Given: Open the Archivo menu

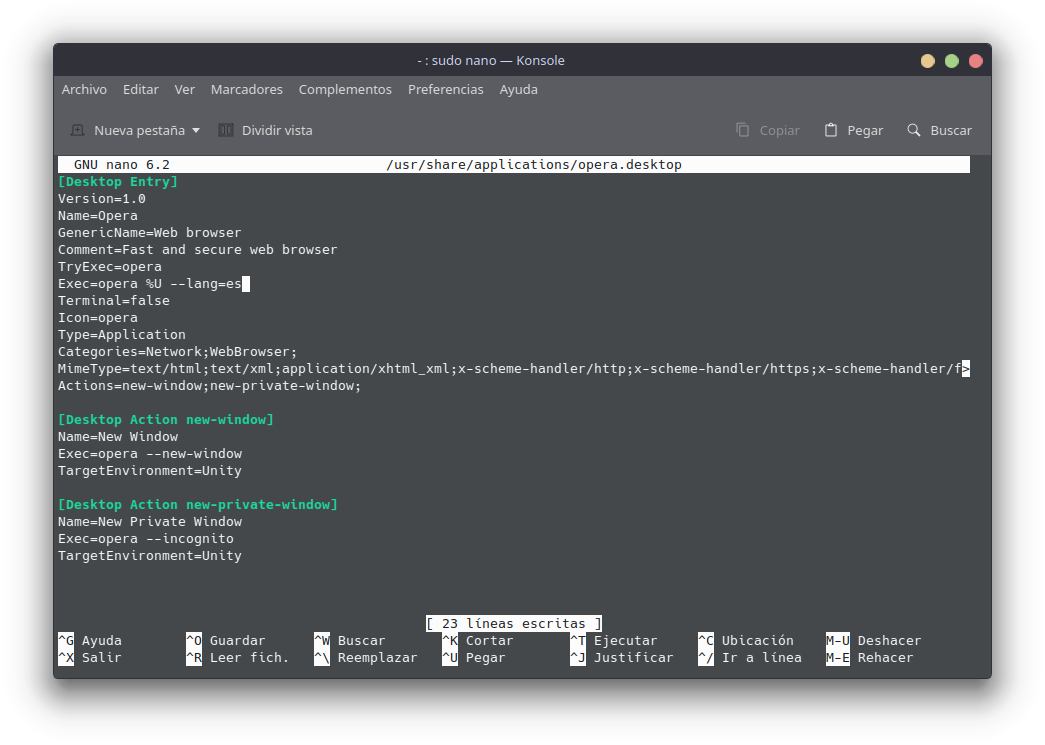Looking at the screenshot, I should click(x=84, y=89).
